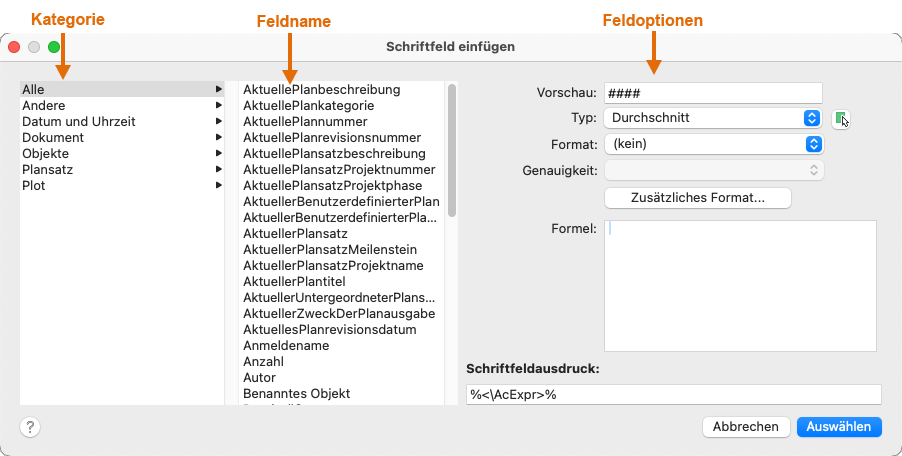902x456 pixels.
Task: Open the Typ Durchschnitt dropdown
Action: 713,118
